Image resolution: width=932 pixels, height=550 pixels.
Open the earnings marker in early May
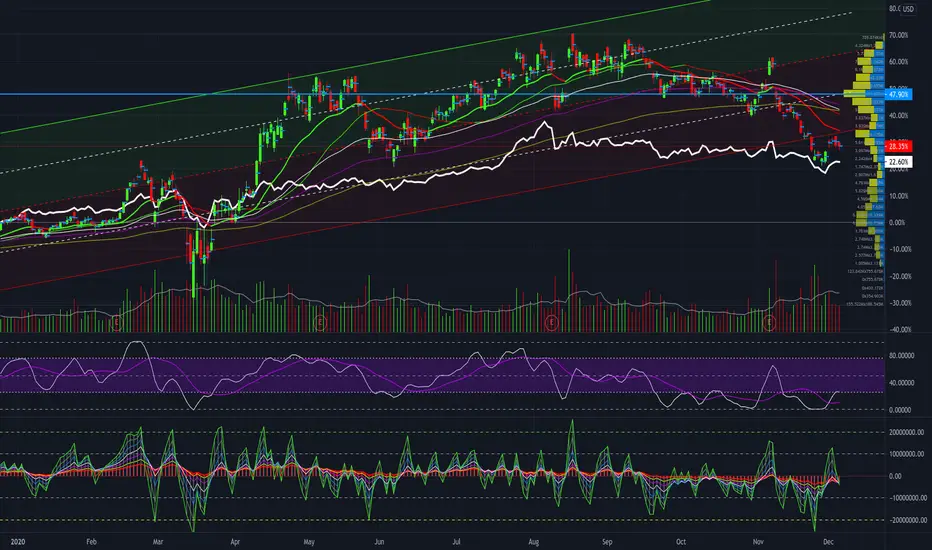pos(320,323)
